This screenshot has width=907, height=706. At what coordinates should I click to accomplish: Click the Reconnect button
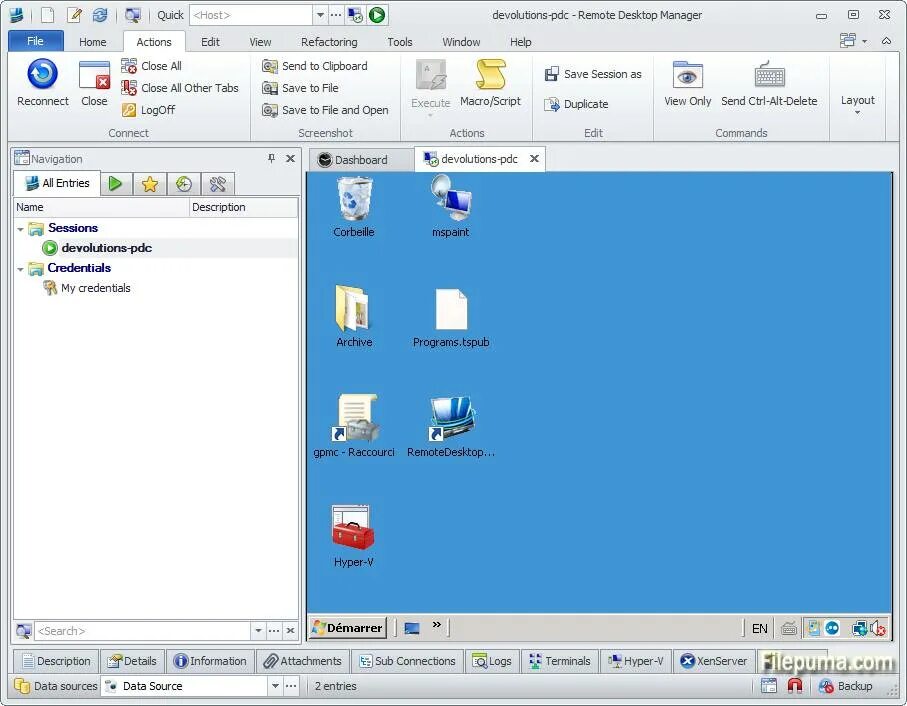click(x=43, y=82)
